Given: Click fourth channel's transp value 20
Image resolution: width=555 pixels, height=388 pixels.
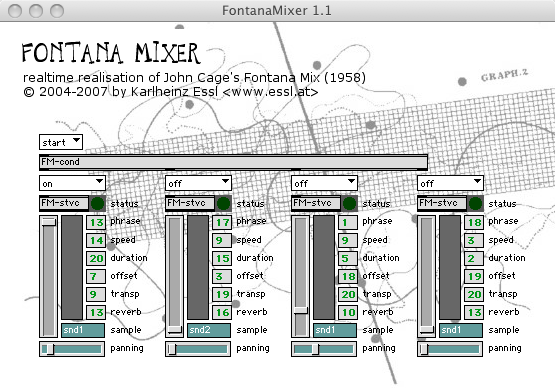Looking at the screenshot, I should 474,294.
